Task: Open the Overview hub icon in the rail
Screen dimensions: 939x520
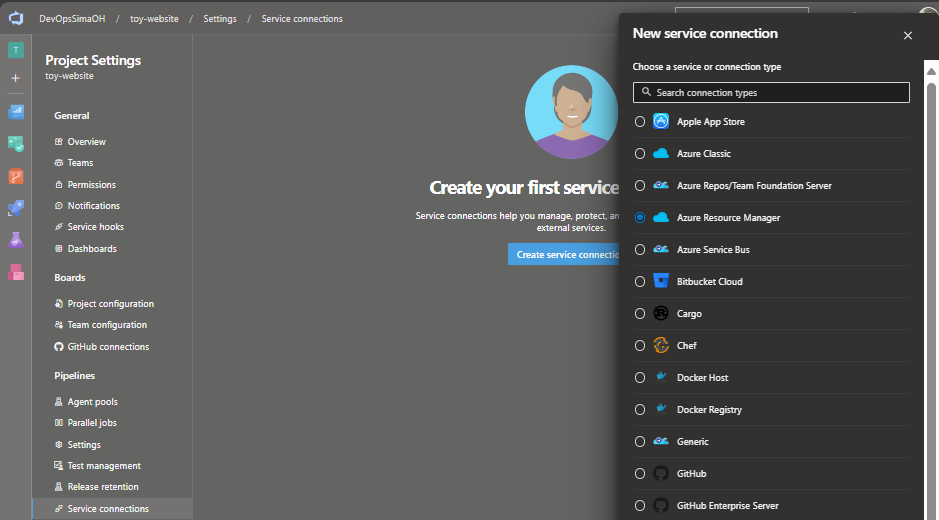Action: [x=16, y=112]
